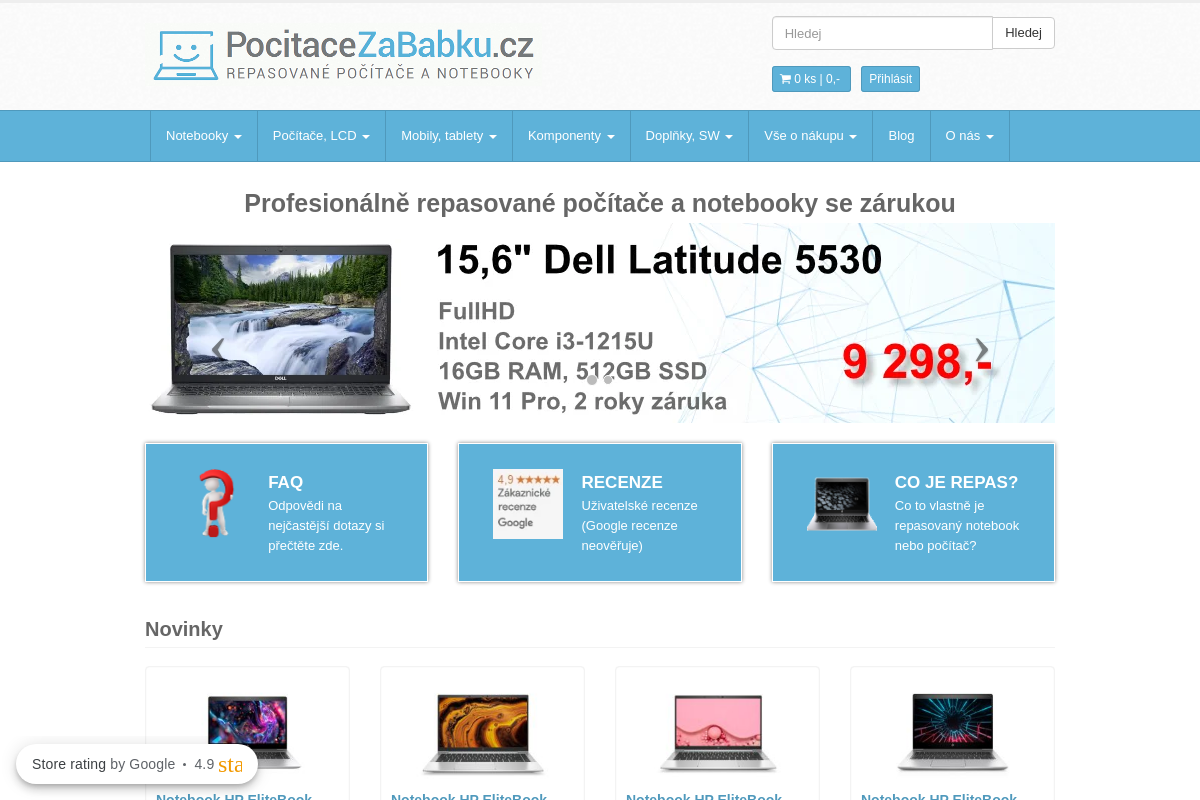
Task: Click the Hledej search button
Action: click(1023, 33)
